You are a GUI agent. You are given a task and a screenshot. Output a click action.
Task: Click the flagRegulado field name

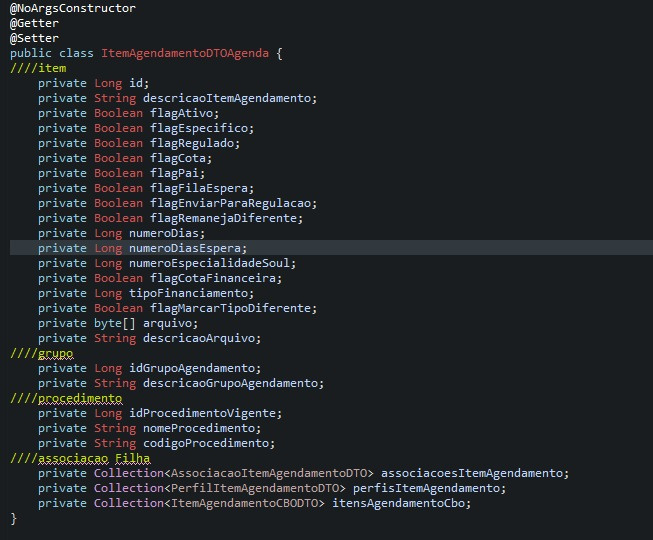coord(192,143)
